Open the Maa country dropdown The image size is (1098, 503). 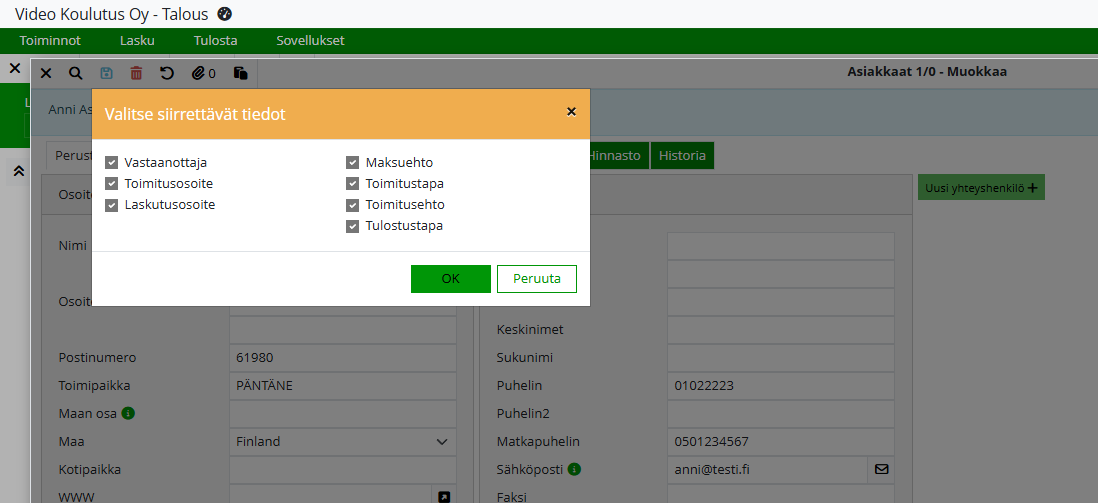point(342,441)
